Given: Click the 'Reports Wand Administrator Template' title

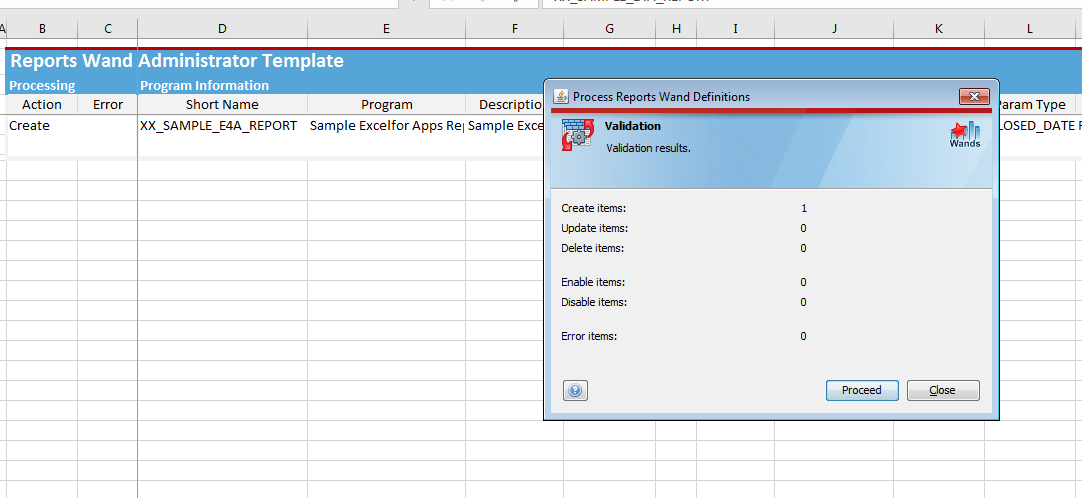Looking at the screenshot, I should point(177,61).
